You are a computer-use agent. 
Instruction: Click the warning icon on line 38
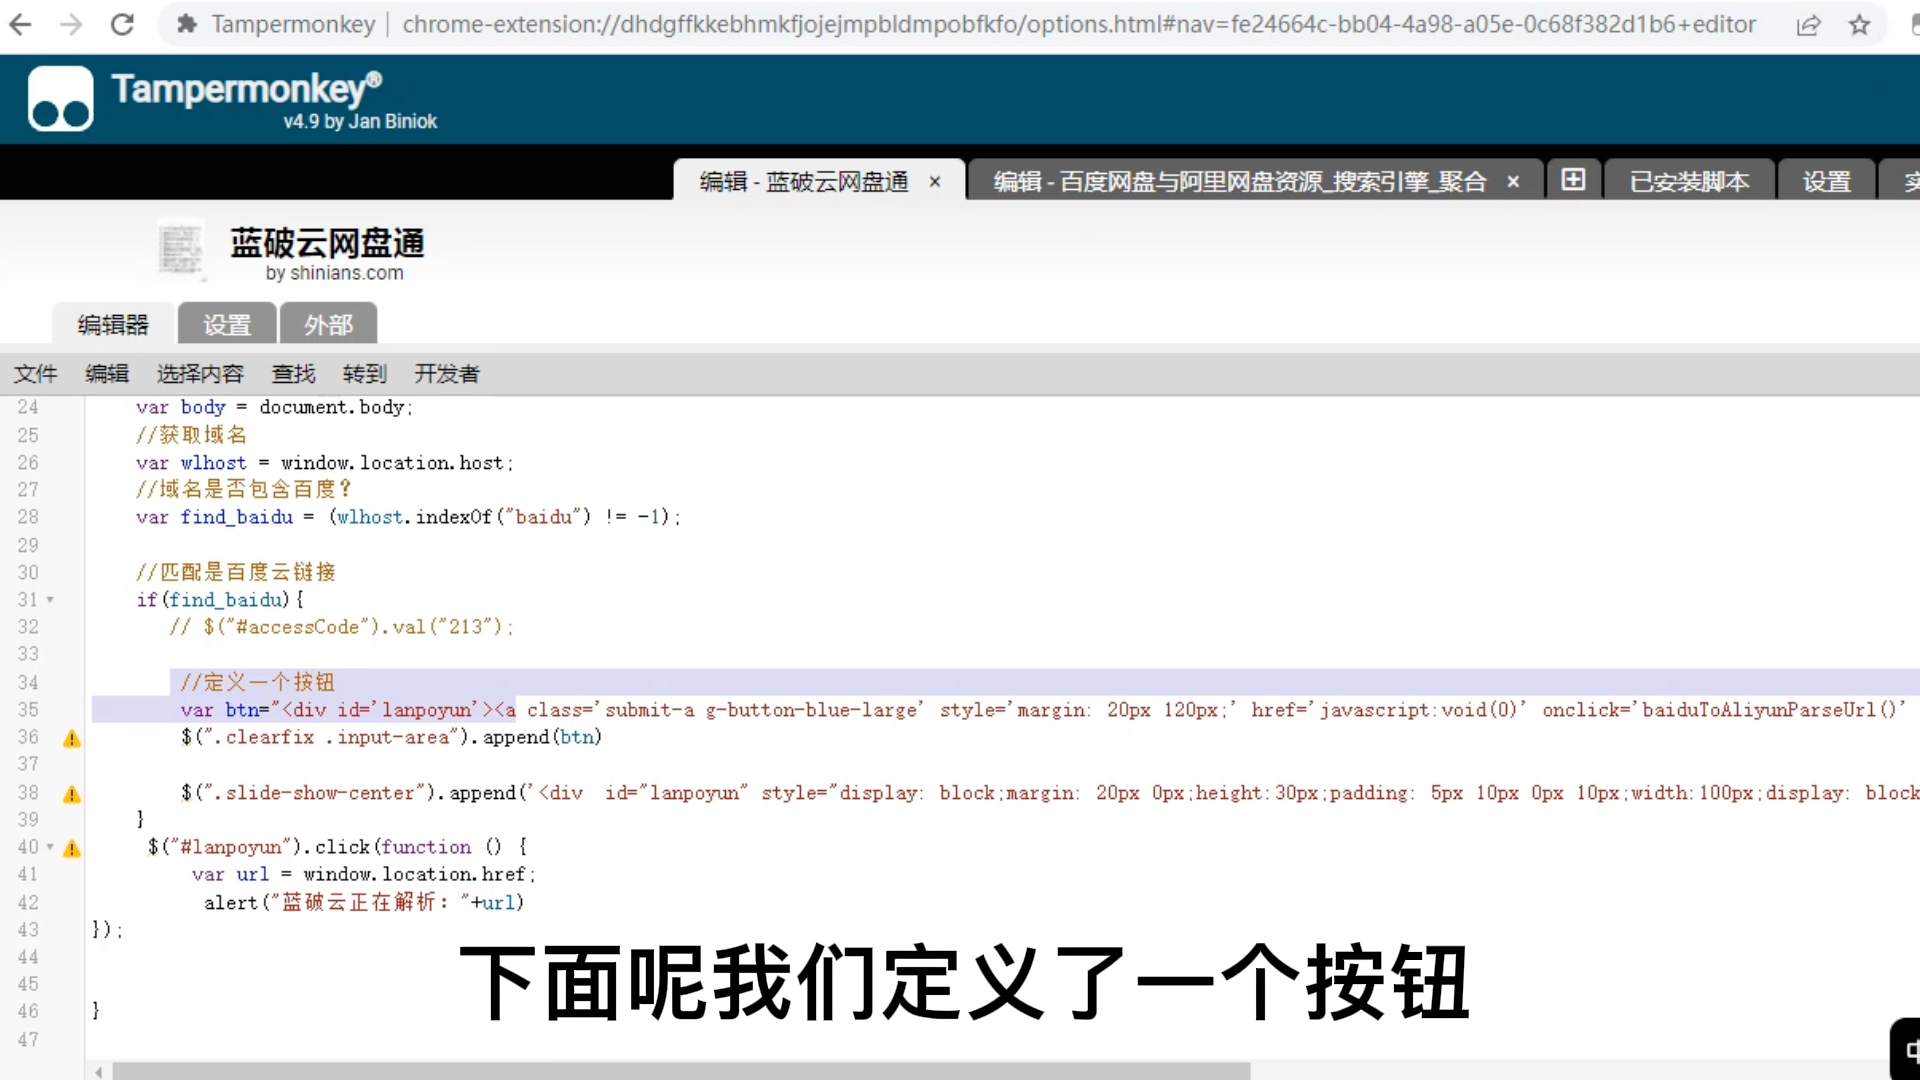click(x=72, y=795)
